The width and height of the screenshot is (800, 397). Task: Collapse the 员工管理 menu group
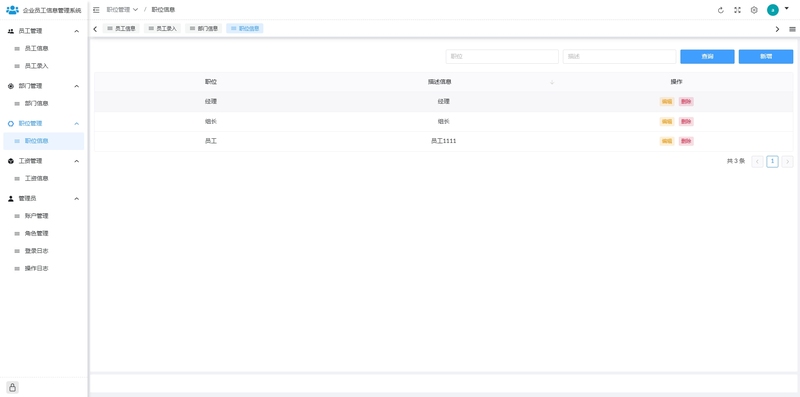(77, 31)
